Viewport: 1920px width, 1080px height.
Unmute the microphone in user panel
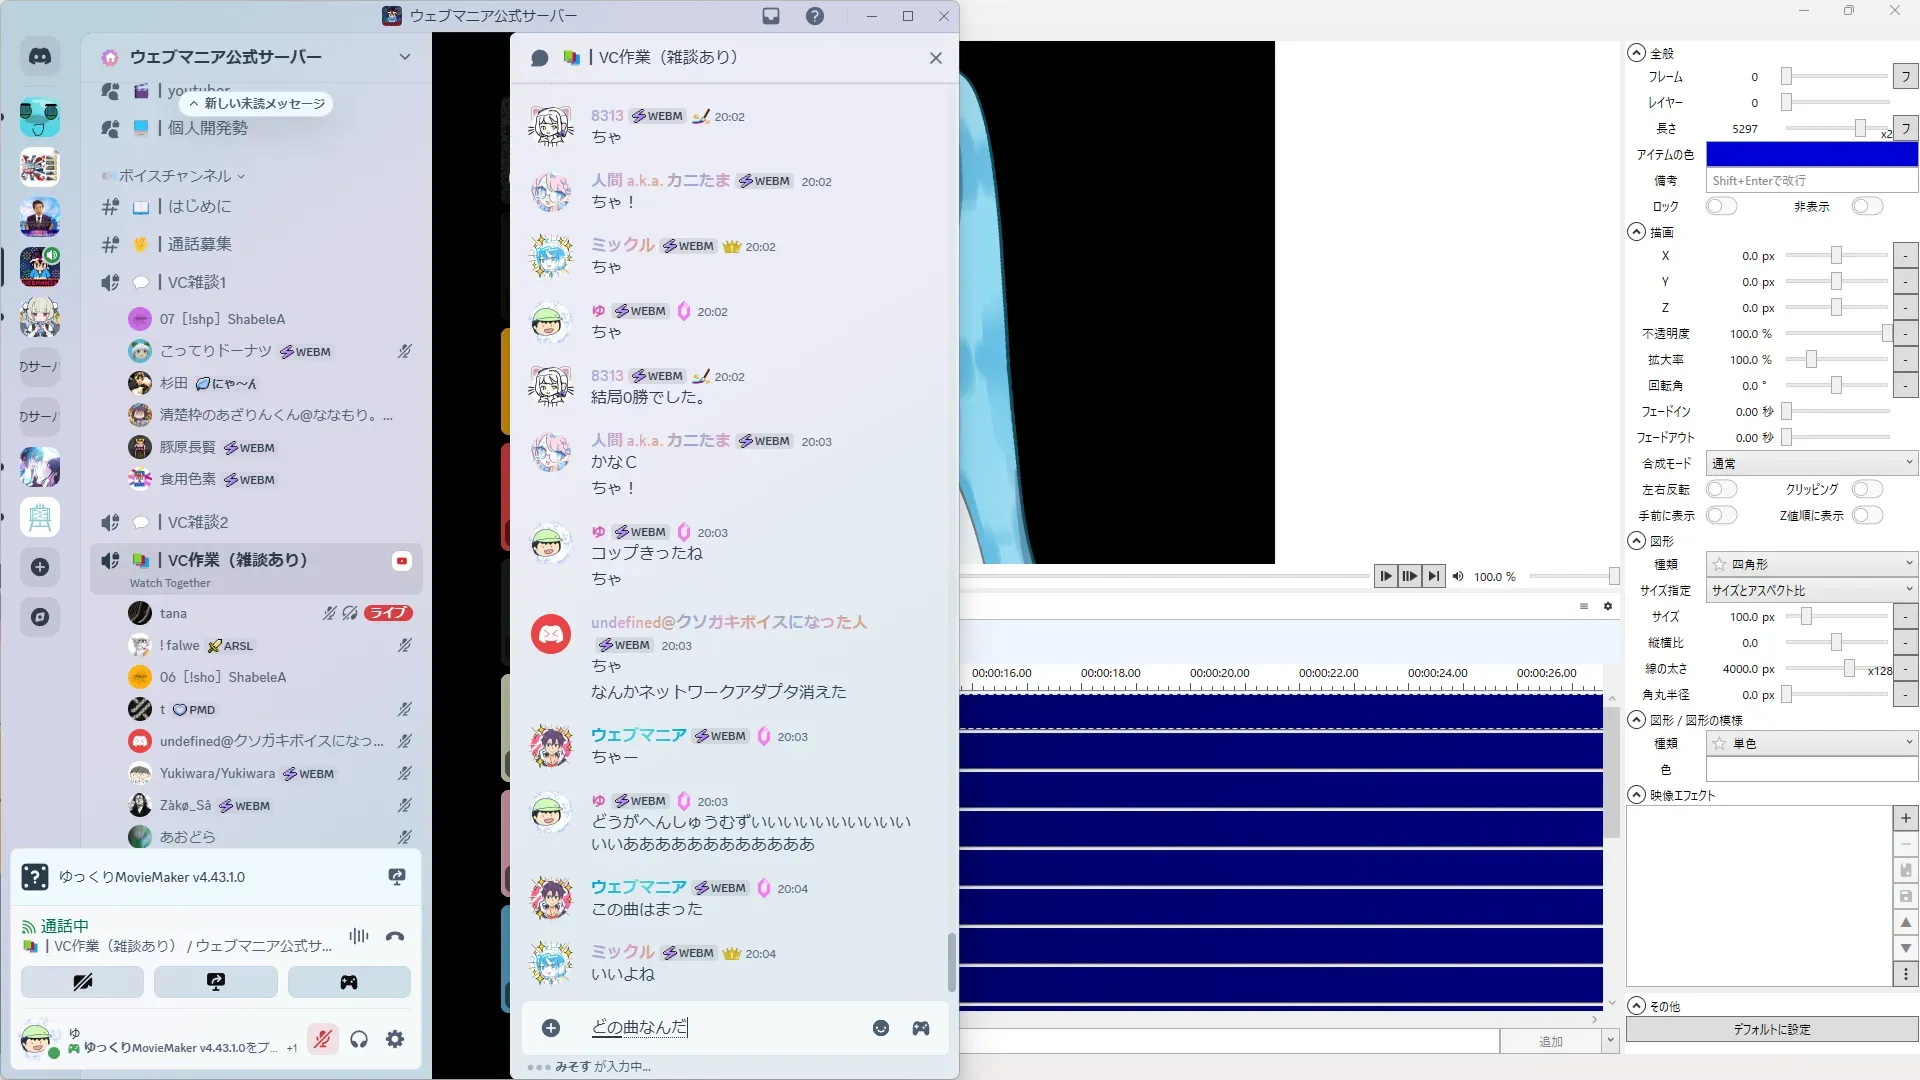(322, 1040)
